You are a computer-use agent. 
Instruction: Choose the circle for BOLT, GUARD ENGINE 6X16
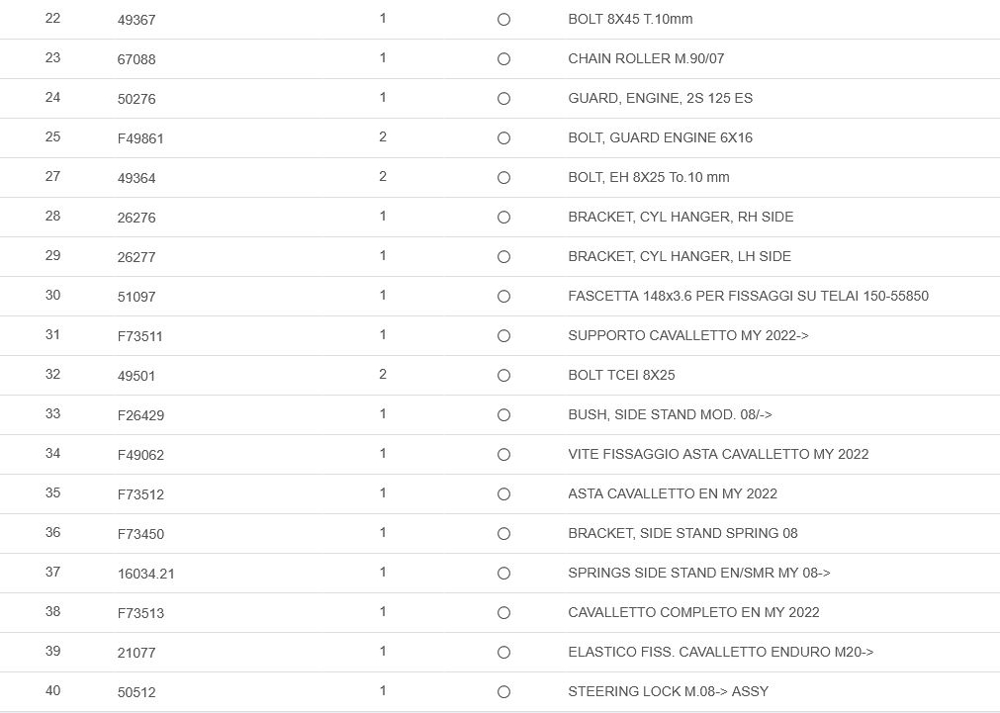click(504, 138)
